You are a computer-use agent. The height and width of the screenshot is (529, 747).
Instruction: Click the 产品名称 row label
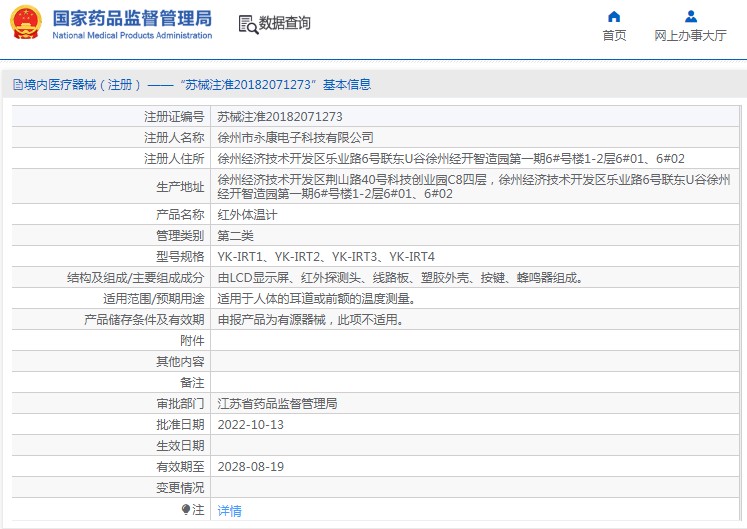(x=180, y=215)
